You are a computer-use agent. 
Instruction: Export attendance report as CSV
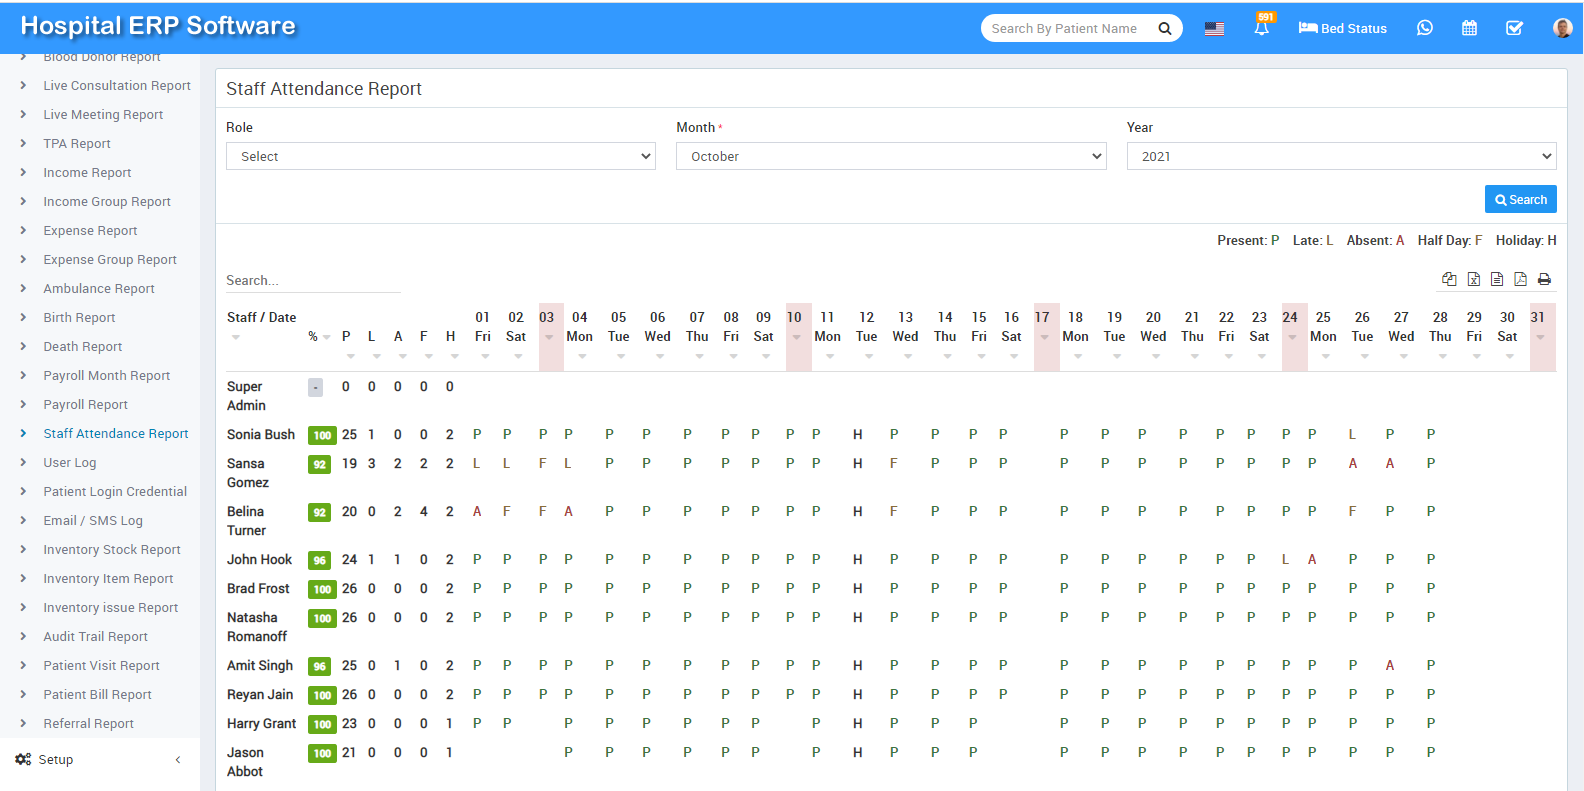pos(1497,279)
